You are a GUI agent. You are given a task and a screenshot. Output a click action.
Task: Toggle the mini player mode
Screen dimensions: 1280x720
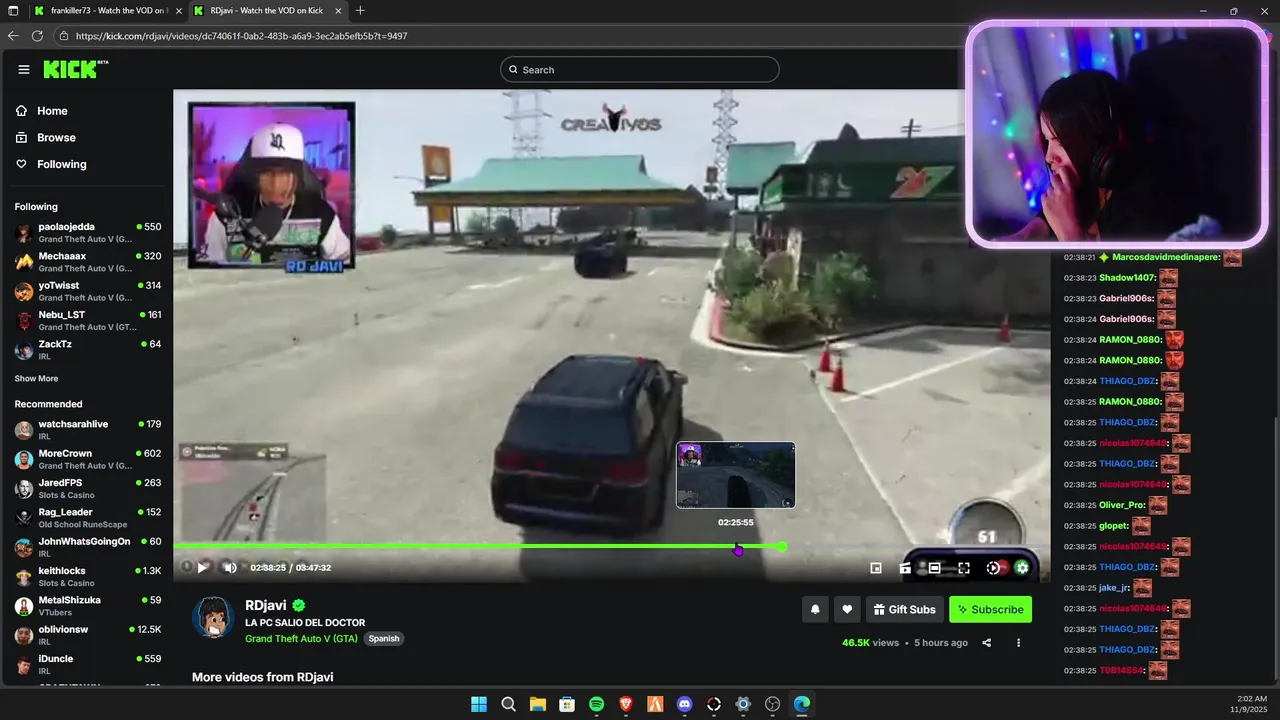tap(876, 568)
